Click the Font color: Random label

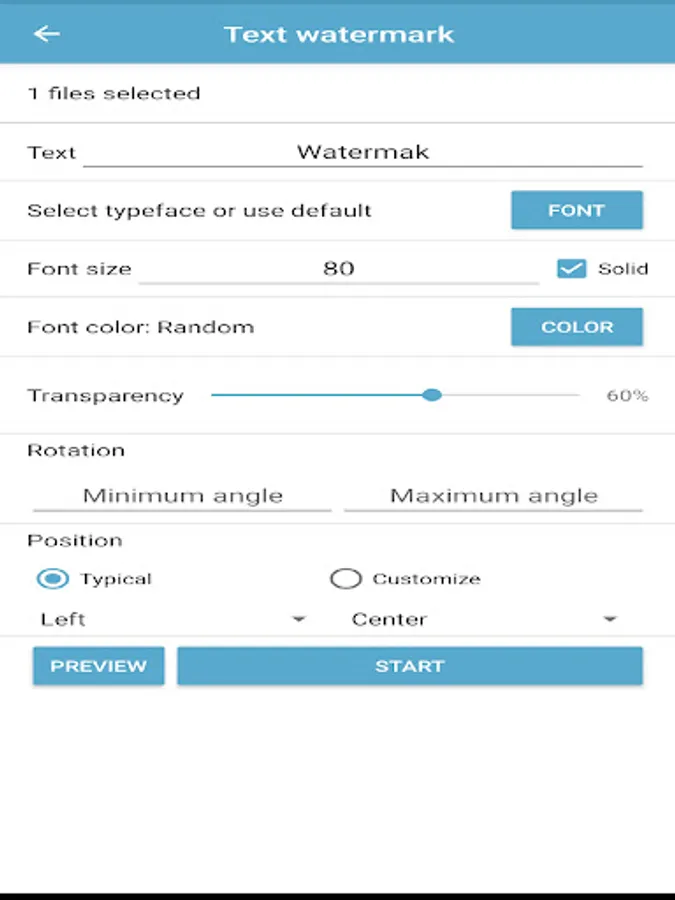point(140,327)
